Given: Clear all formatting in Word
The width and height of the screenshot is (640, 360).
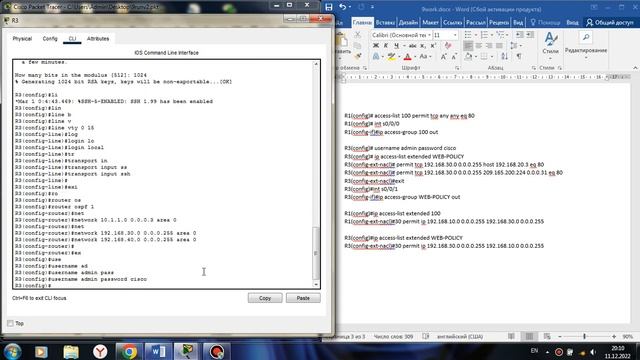Looking at the screenshot, I should [448, 46].
